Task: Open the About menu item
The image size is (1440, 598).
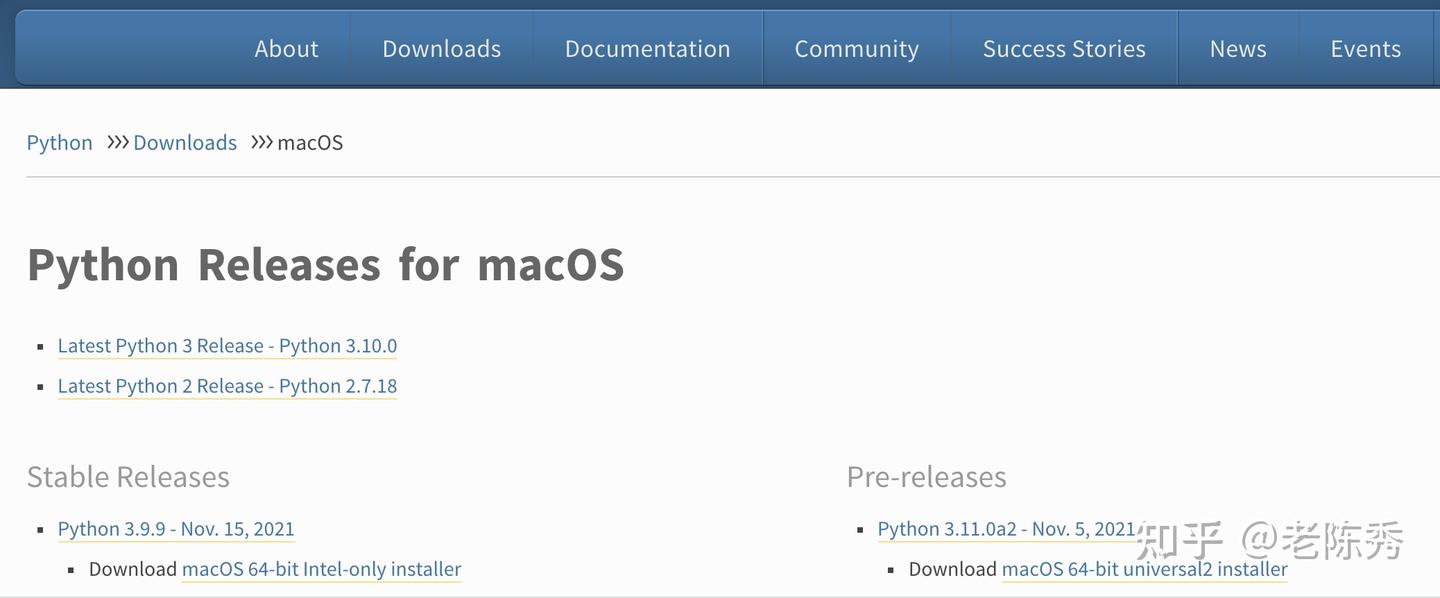Action: click(286, 47)
